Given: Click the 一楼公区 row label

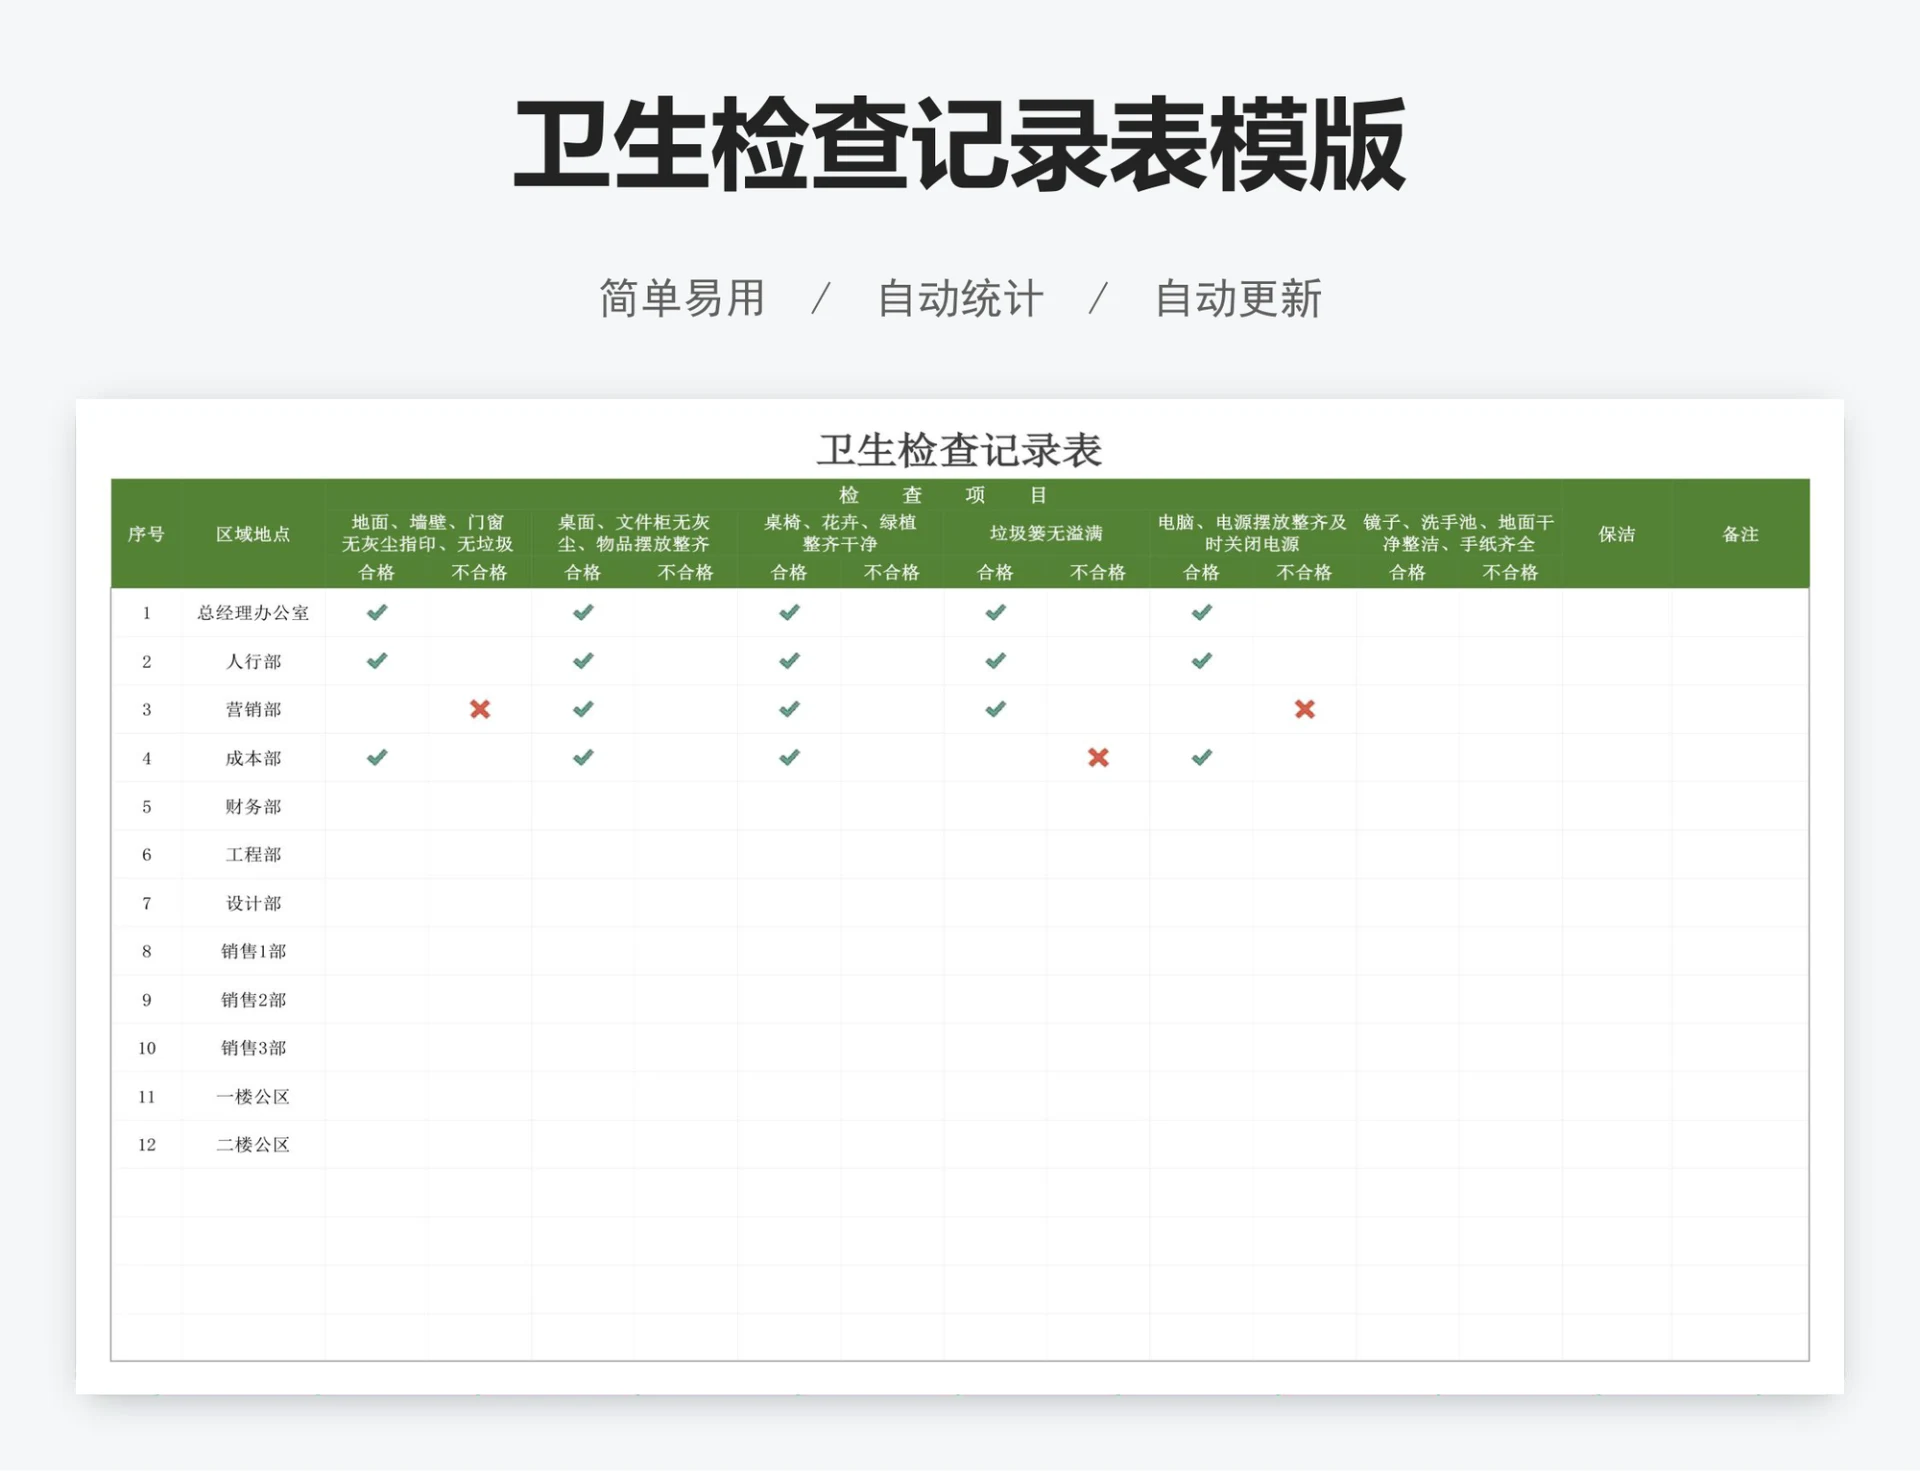Looking at the screenshot, I should 251,1096.
